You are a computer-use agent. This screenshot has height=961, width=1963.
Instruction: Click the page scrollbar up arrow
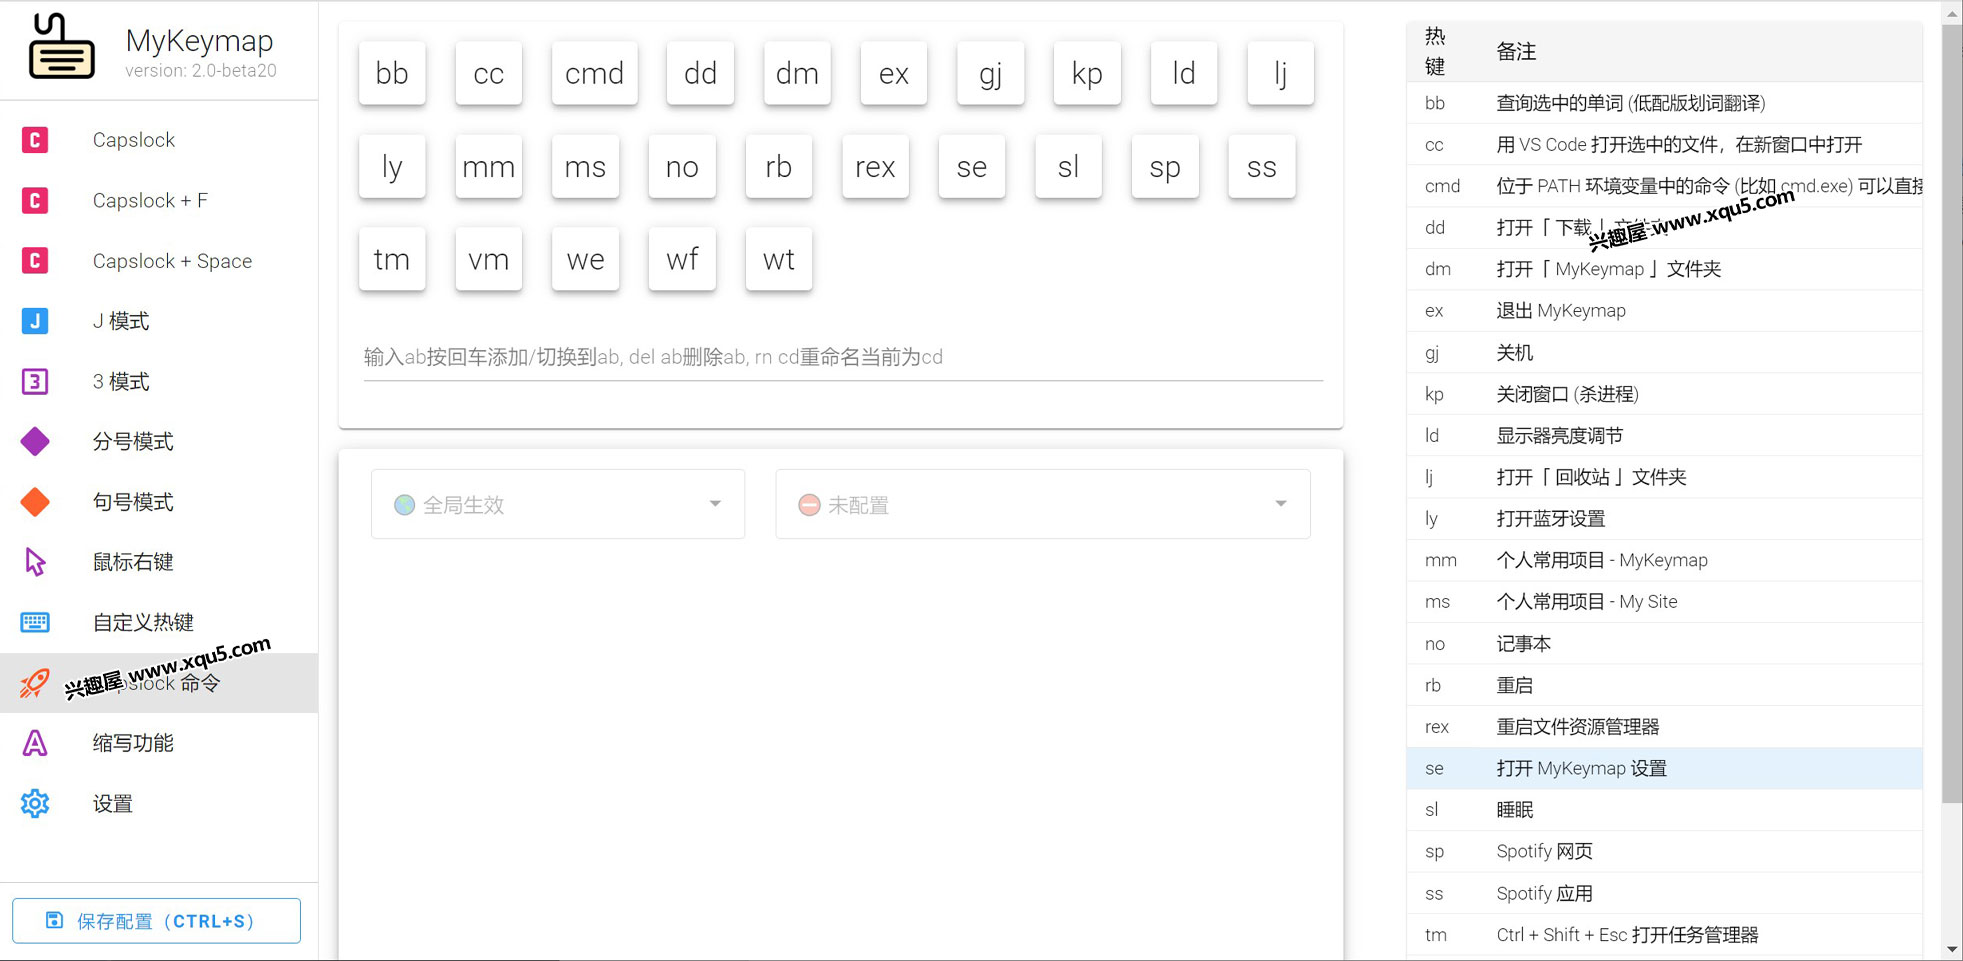(x=1952, y=14)
